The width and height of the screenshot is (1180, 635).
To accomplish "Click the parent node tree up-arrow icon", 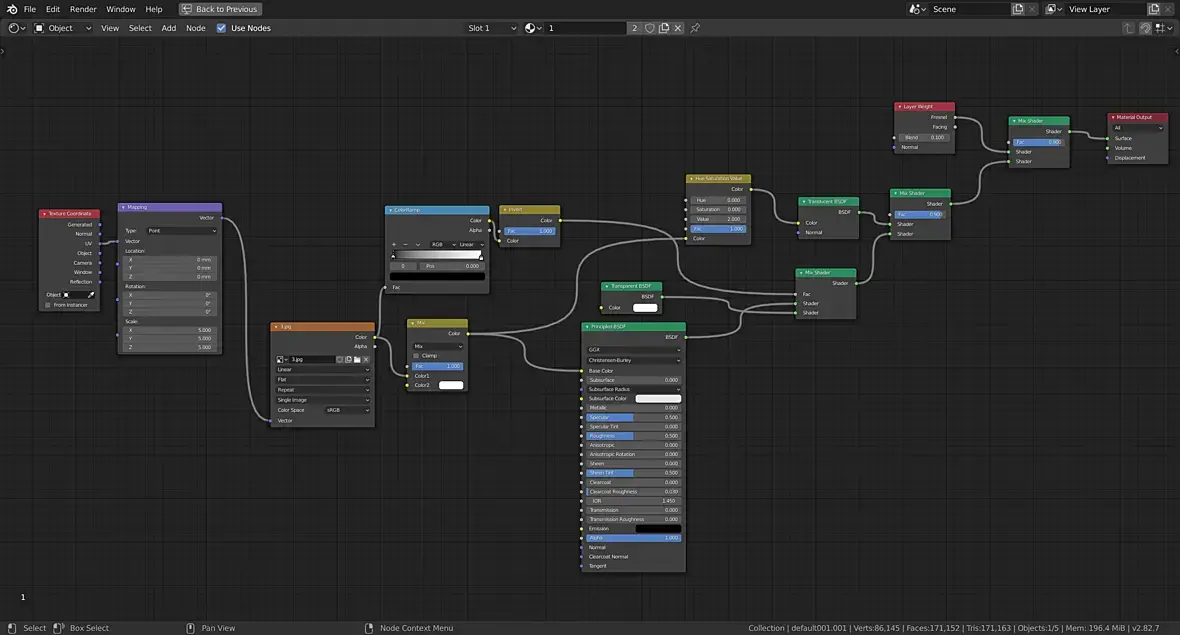I will pyautogui.click(x=1129, y=28).
